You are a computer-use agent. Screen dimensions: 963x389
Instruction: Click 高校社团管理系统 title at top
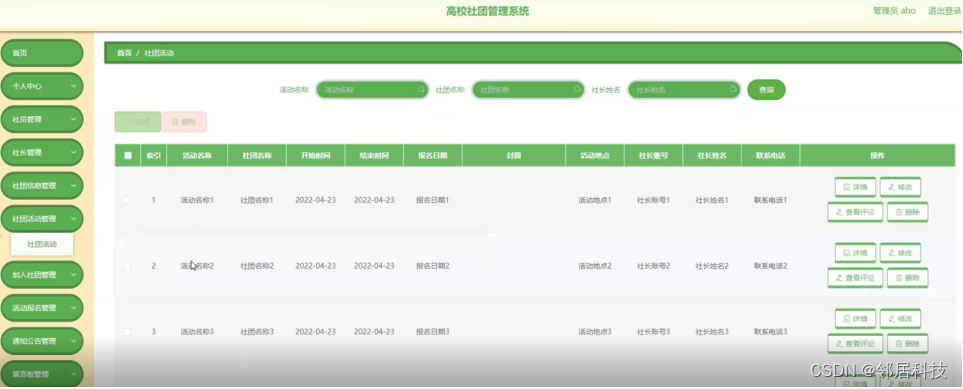tap(488, 11)
